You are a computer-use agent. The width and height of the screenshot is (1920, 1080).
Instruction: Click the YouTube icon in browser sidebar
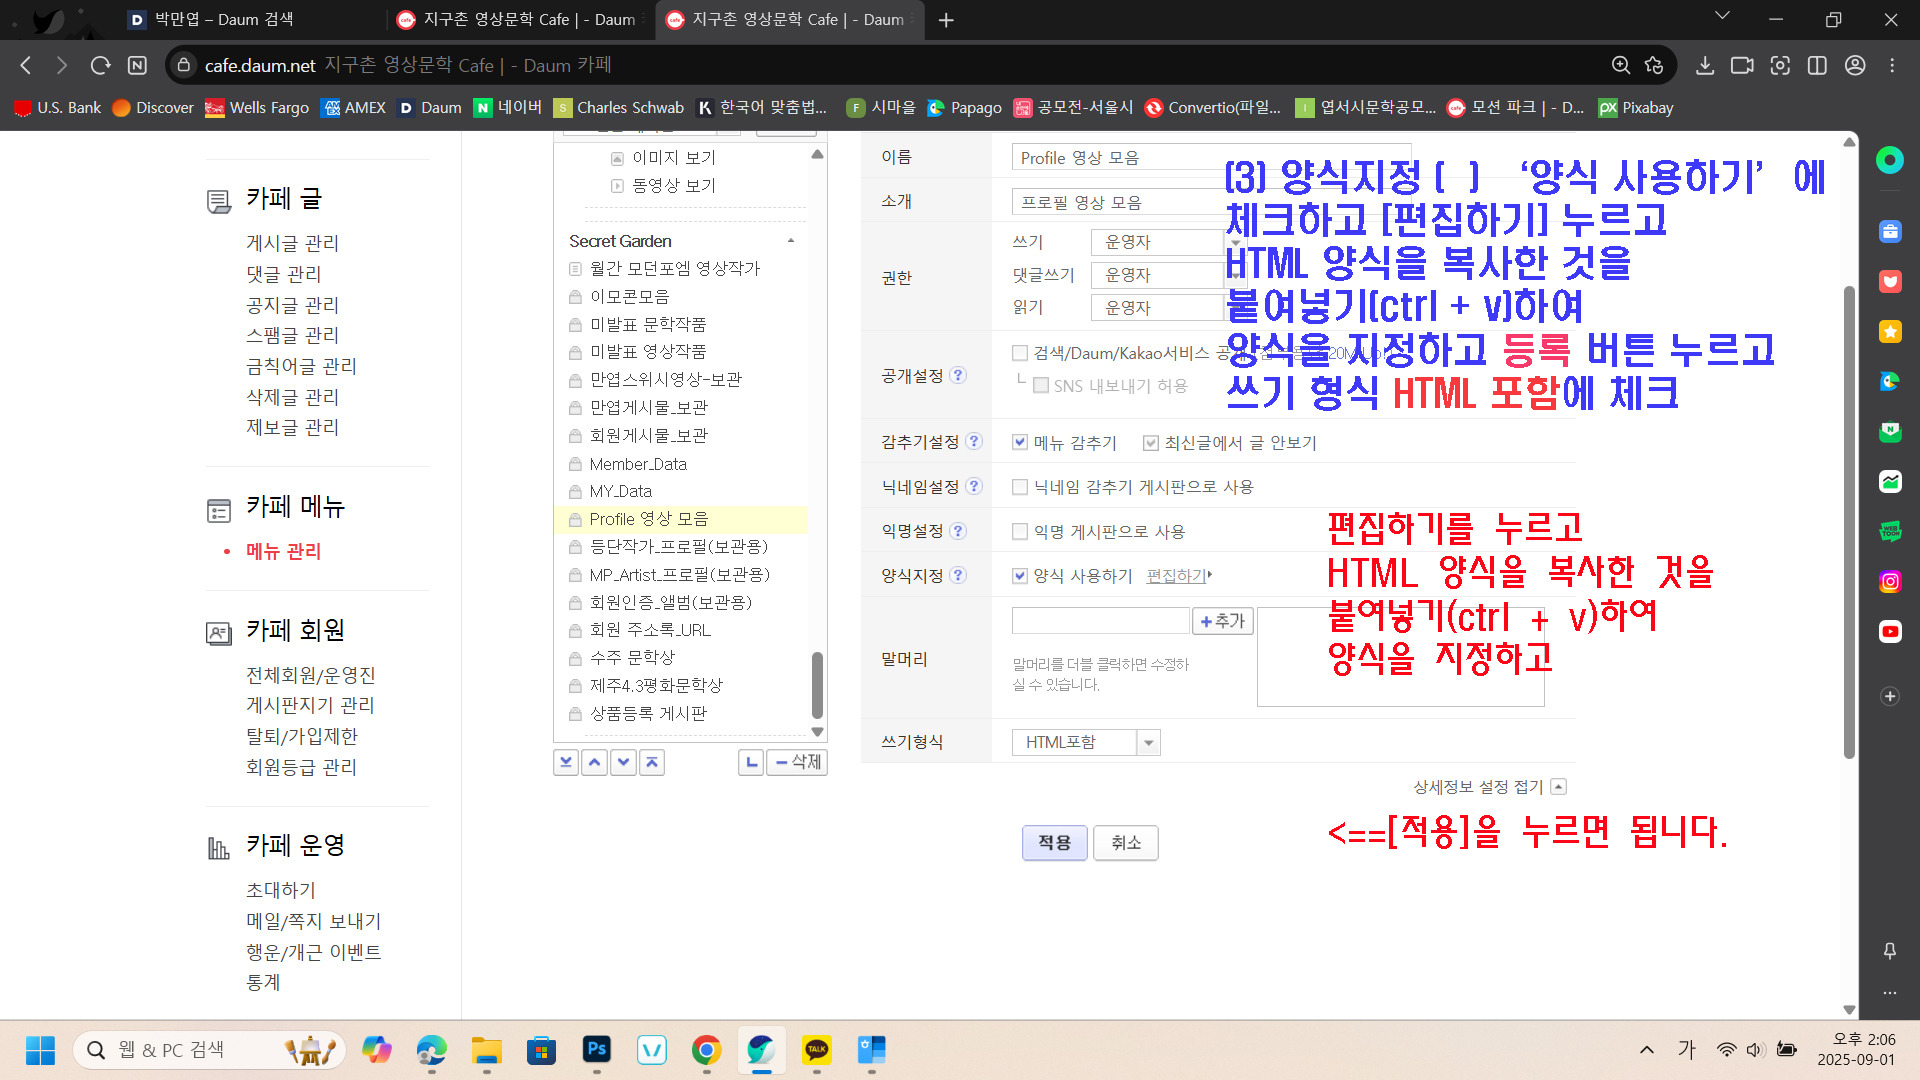tap(1889, 631)
